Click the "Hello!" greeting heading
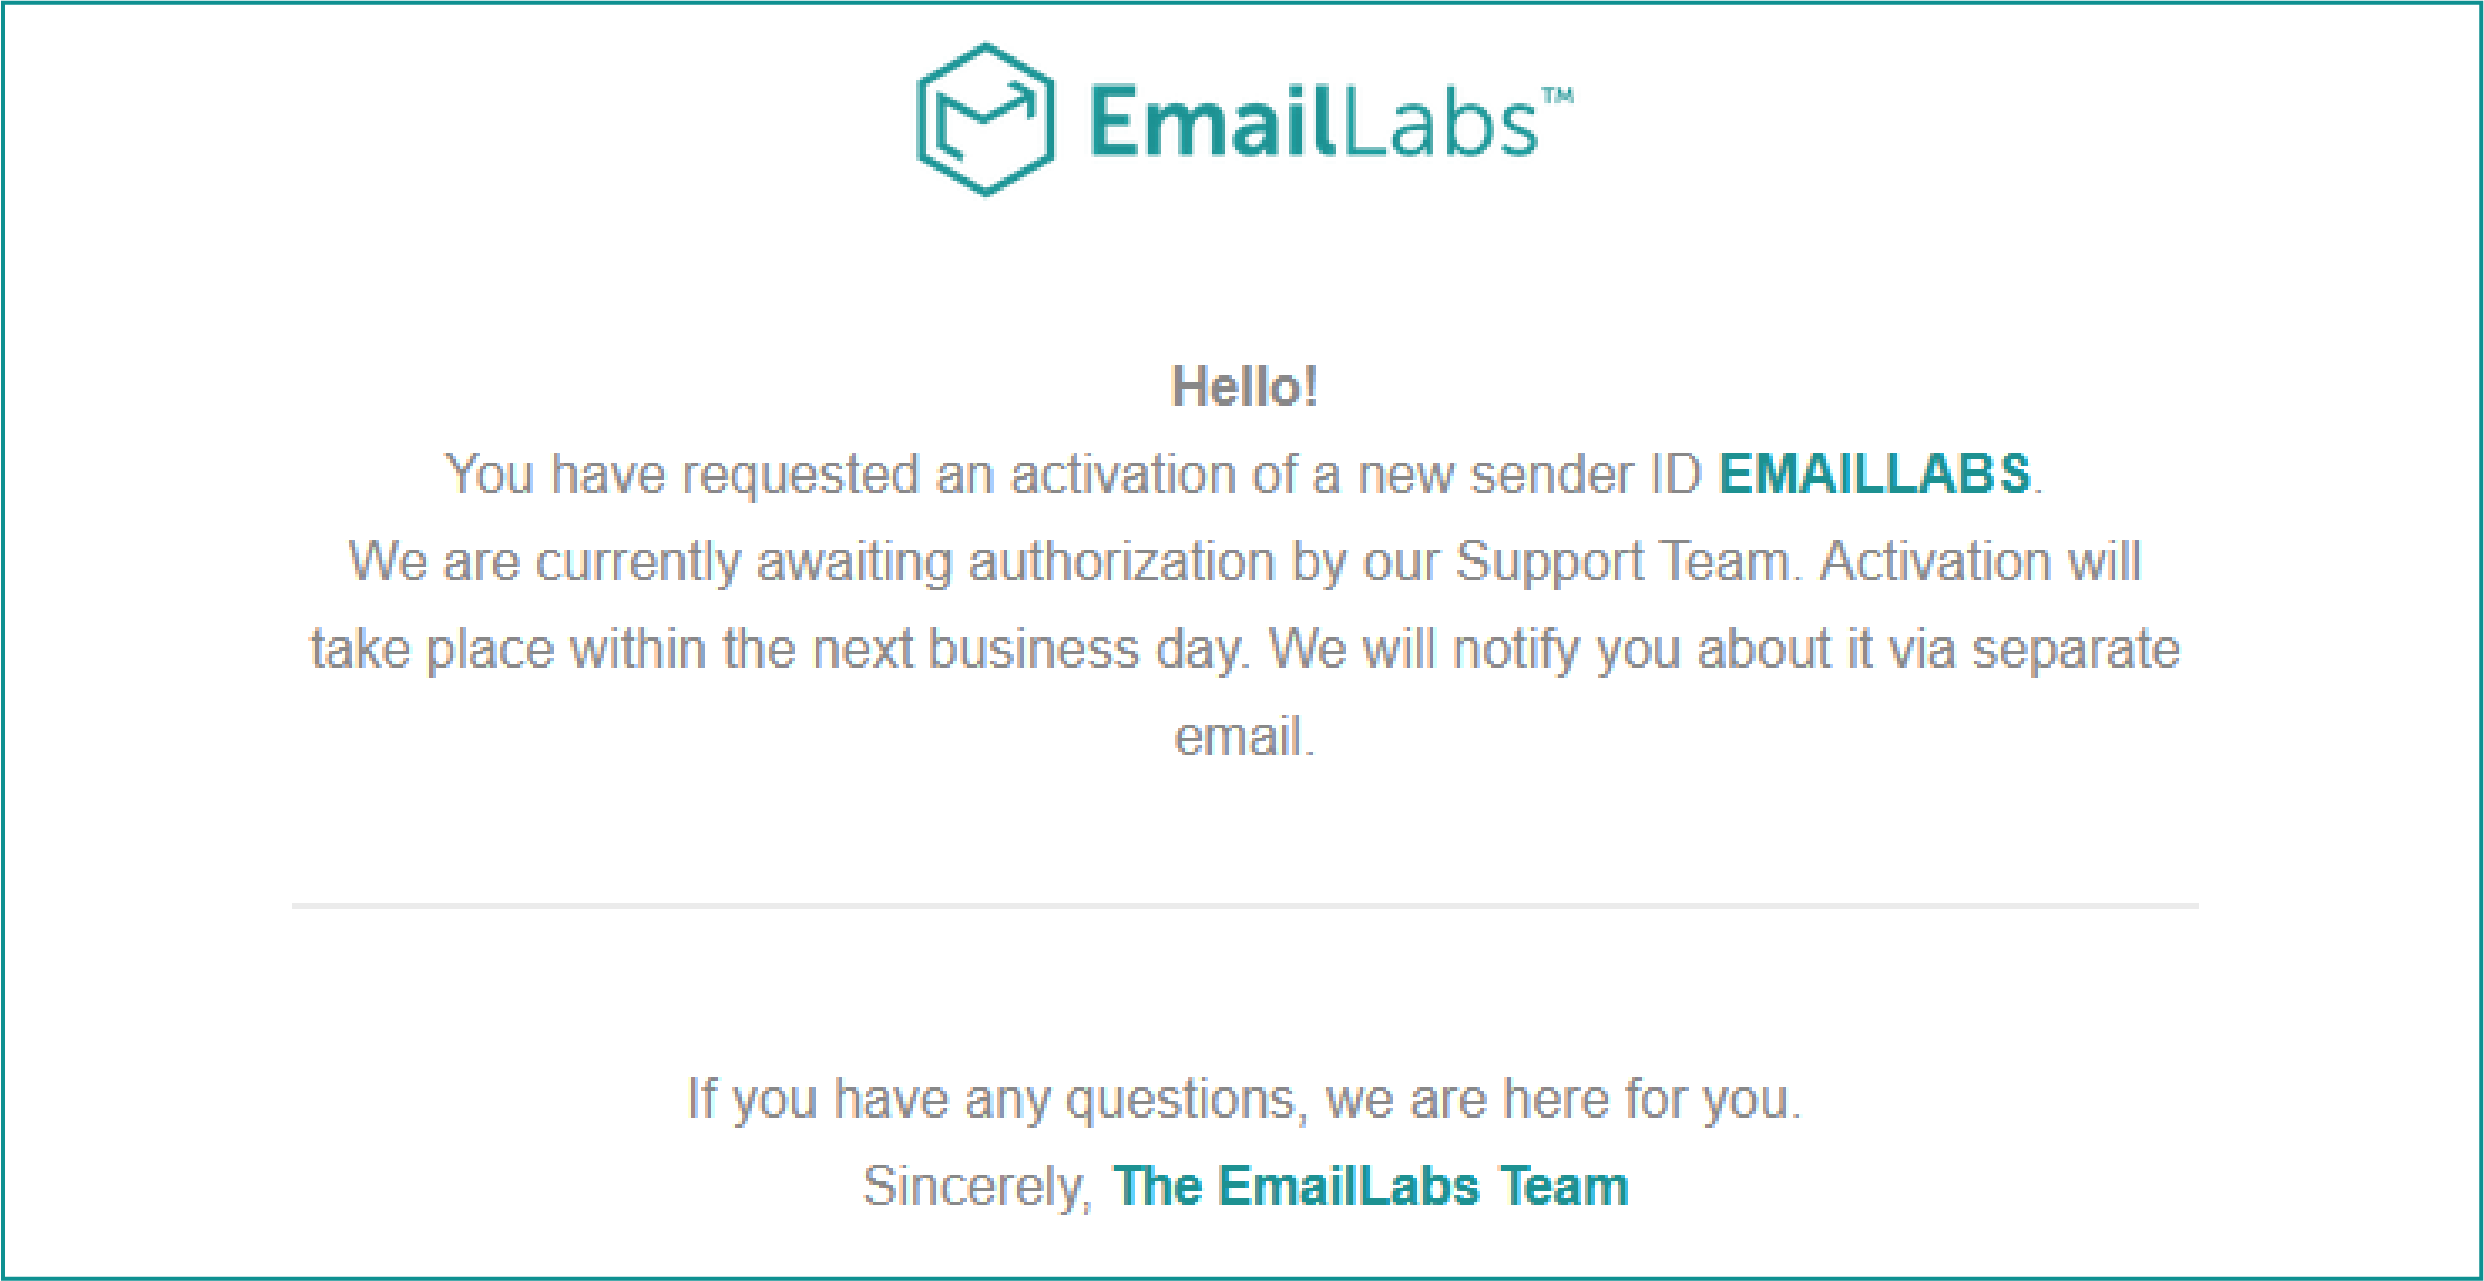 [1244, 387]
